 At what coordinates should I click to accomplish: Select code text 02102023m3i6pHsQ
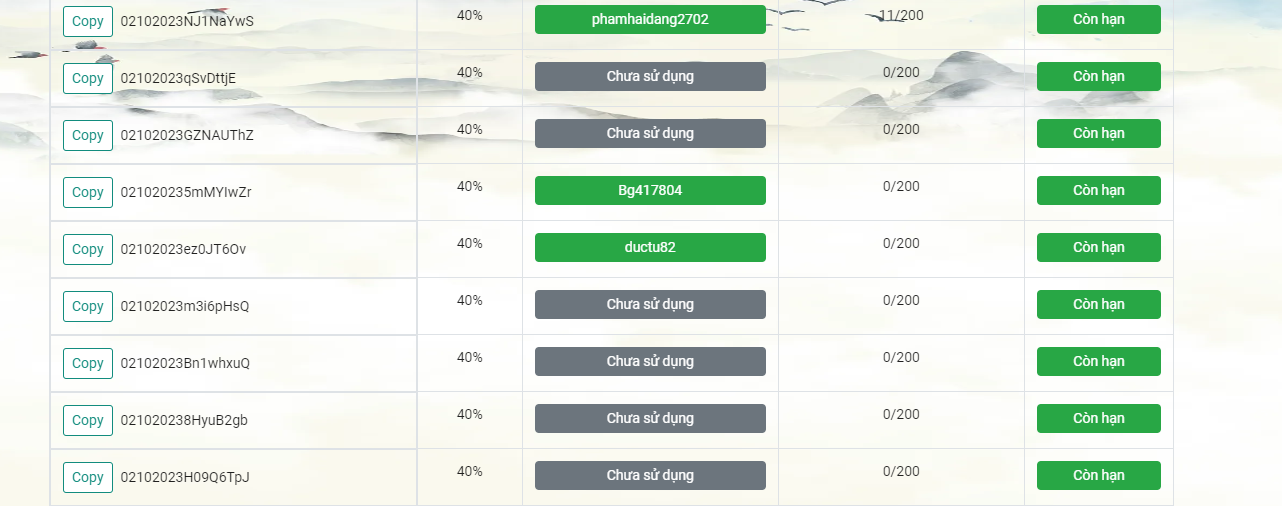pos(185,306)
